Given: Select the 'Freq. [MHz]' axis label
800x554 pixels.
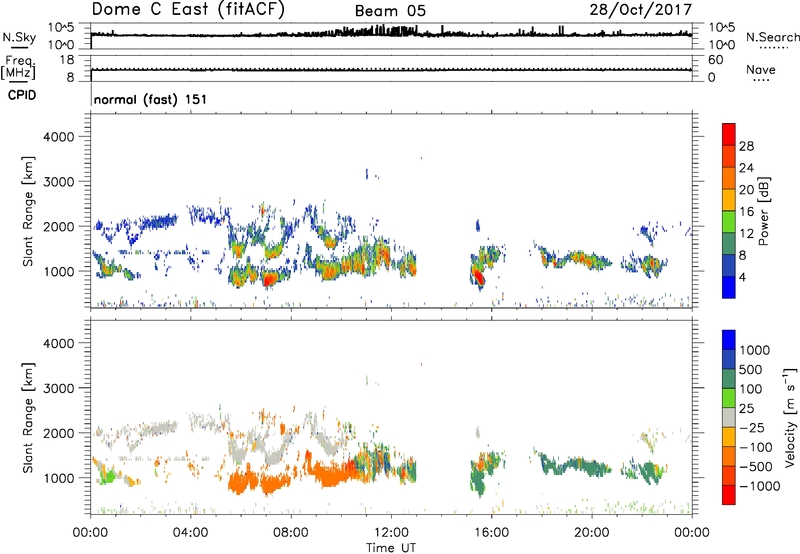Looking at the screenshot, I should (18, 68).
